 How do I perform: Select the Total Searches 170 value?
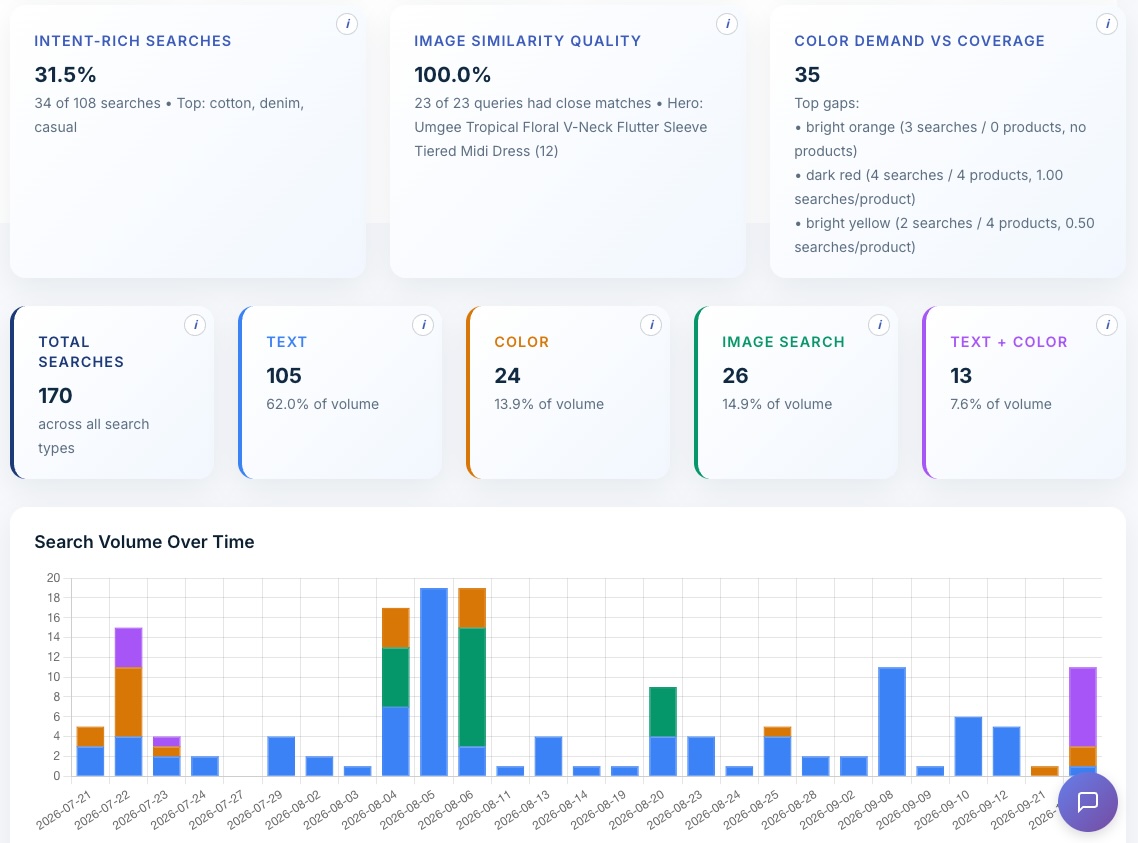(x=55, y=396)
